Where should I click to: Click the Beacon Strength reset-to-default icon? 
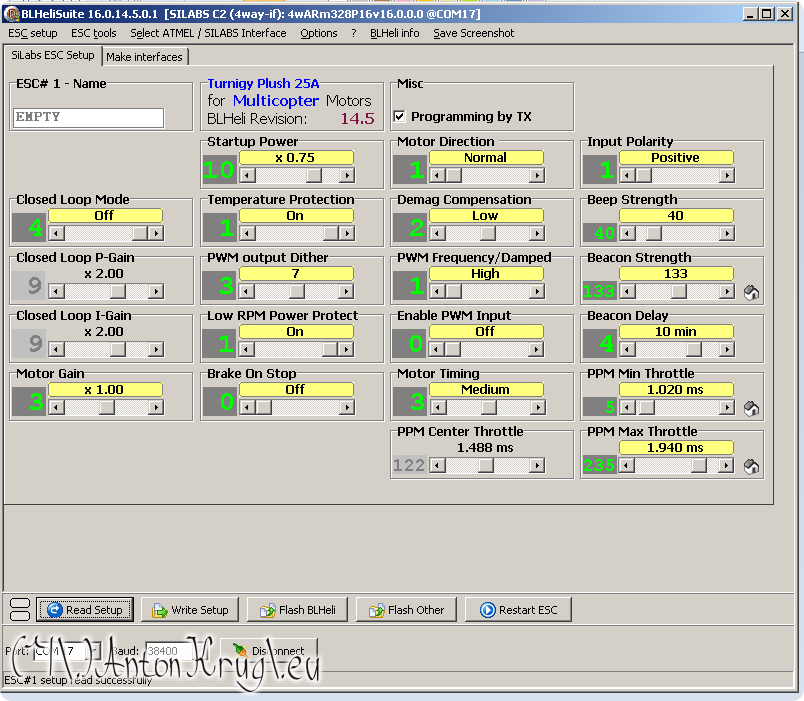coord(751,292)
